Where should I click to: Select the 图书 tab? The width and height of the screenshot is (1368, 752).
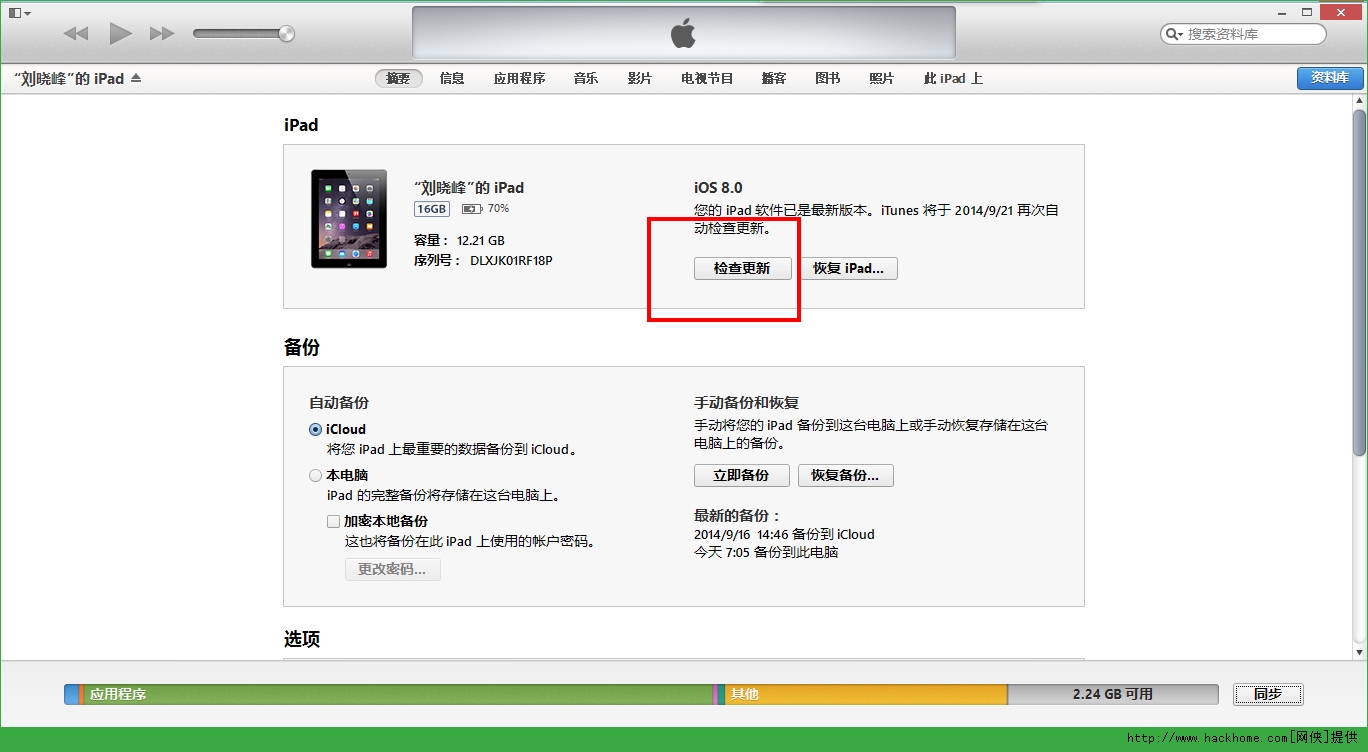(828, 78)
